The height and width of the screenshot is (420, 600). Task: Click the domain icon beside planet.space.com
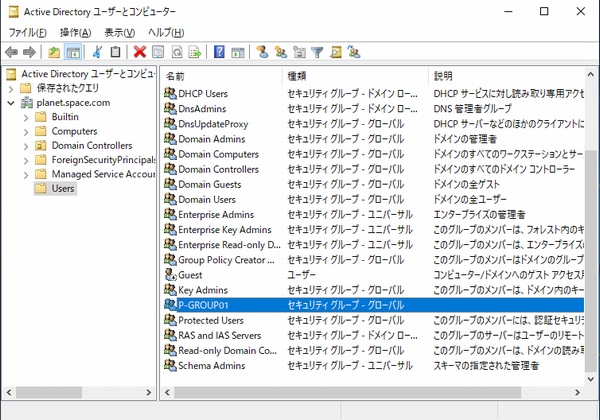26,103
